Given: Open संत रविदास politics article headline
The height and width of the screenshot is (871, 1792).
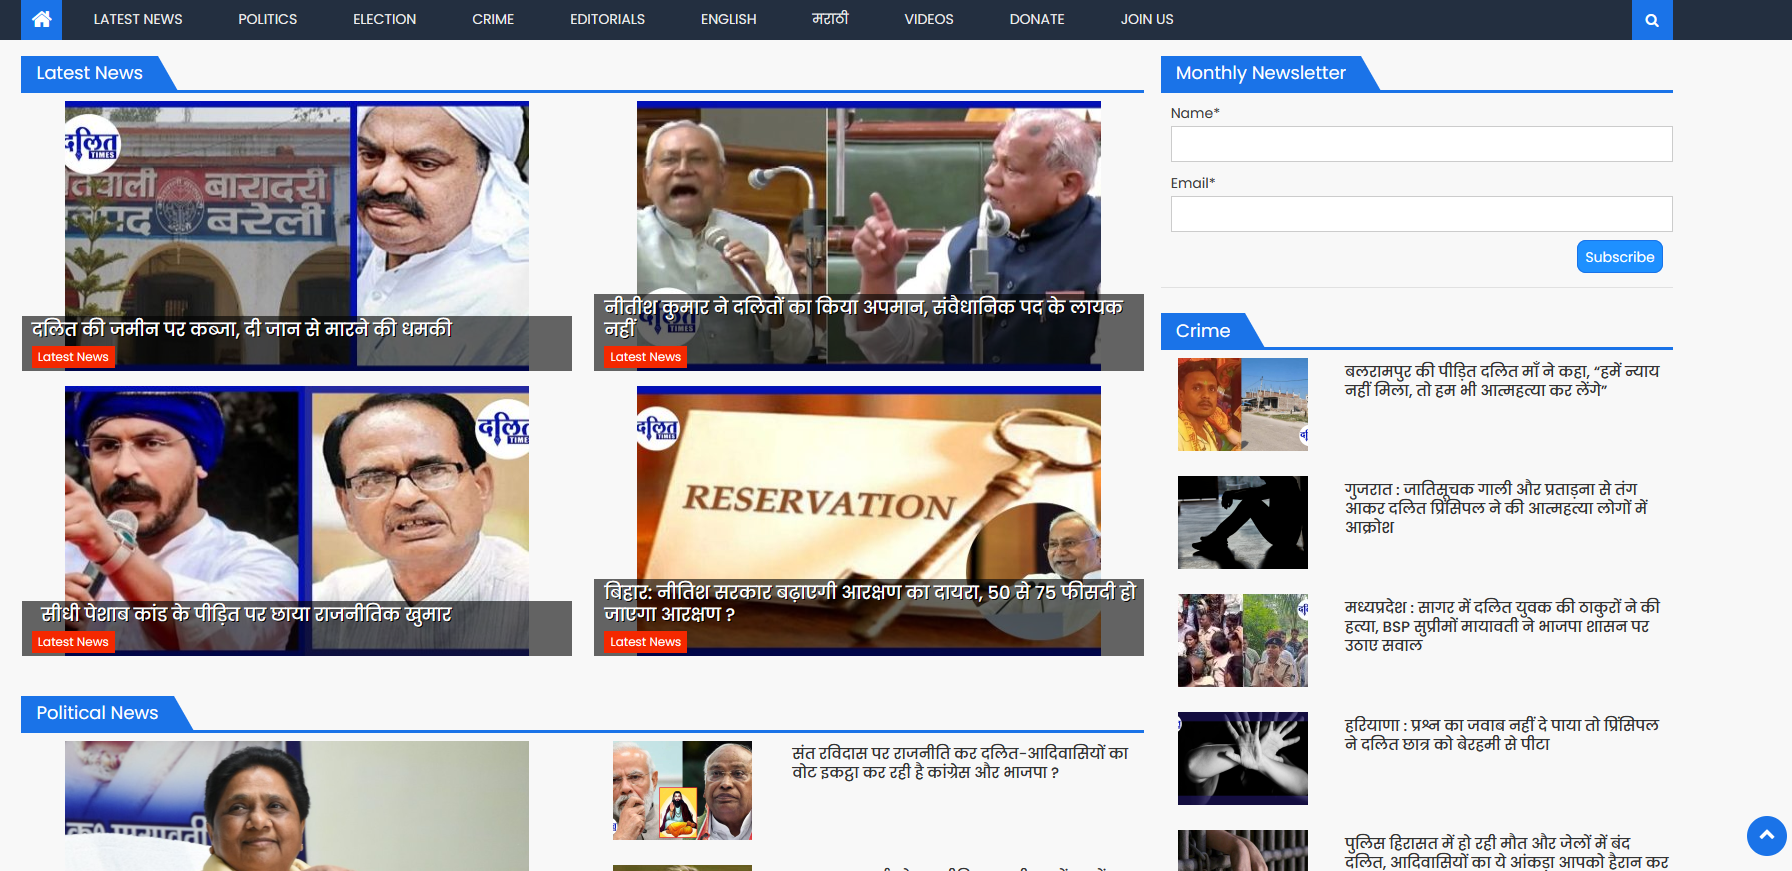Looking at the screenshot, I should click(960, 762).
